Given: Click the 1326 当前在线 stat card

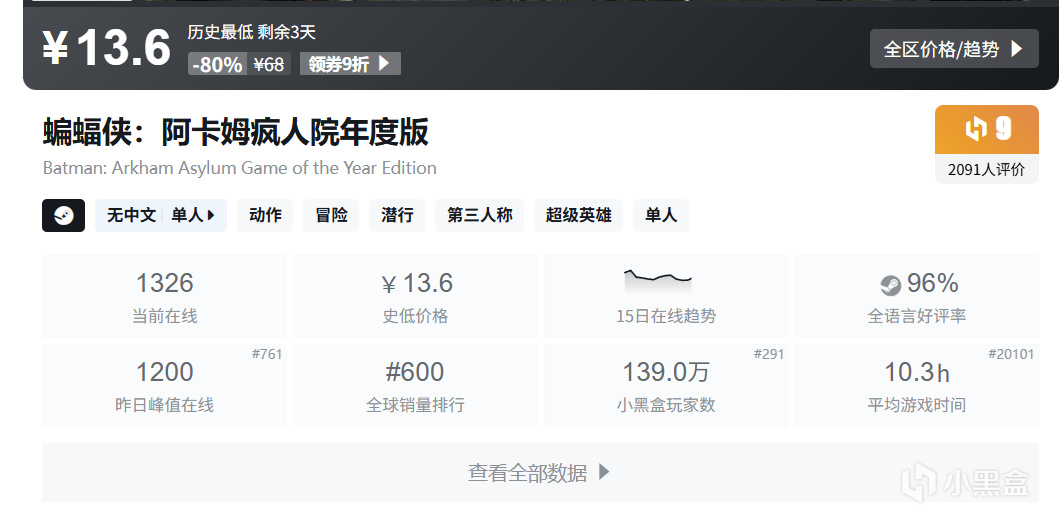Looking at the screenshot, I should [164, 296].
